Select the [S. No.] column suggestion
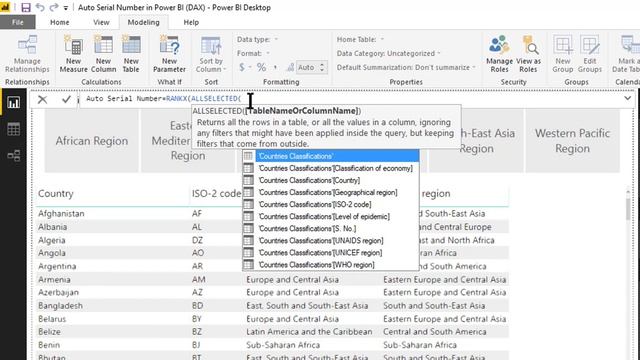 (x=331, y=229)
